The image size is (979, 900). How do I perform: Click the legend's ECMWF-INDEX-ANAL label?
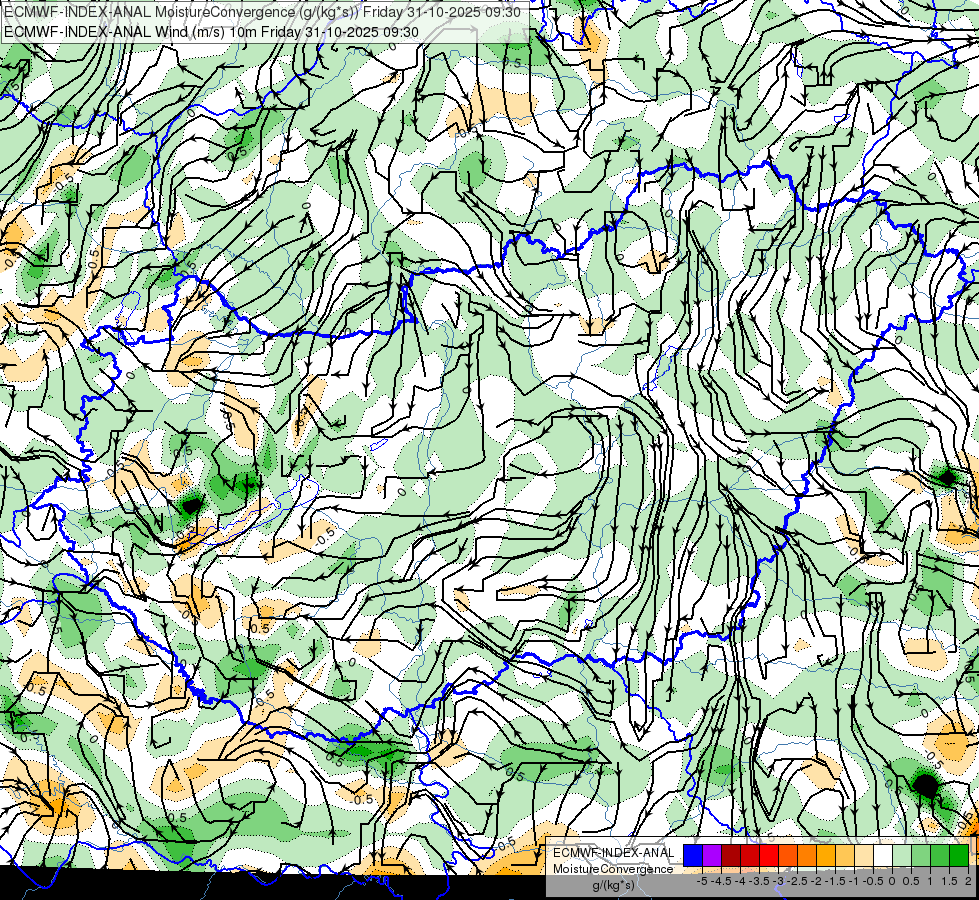(x=614, y=853)
